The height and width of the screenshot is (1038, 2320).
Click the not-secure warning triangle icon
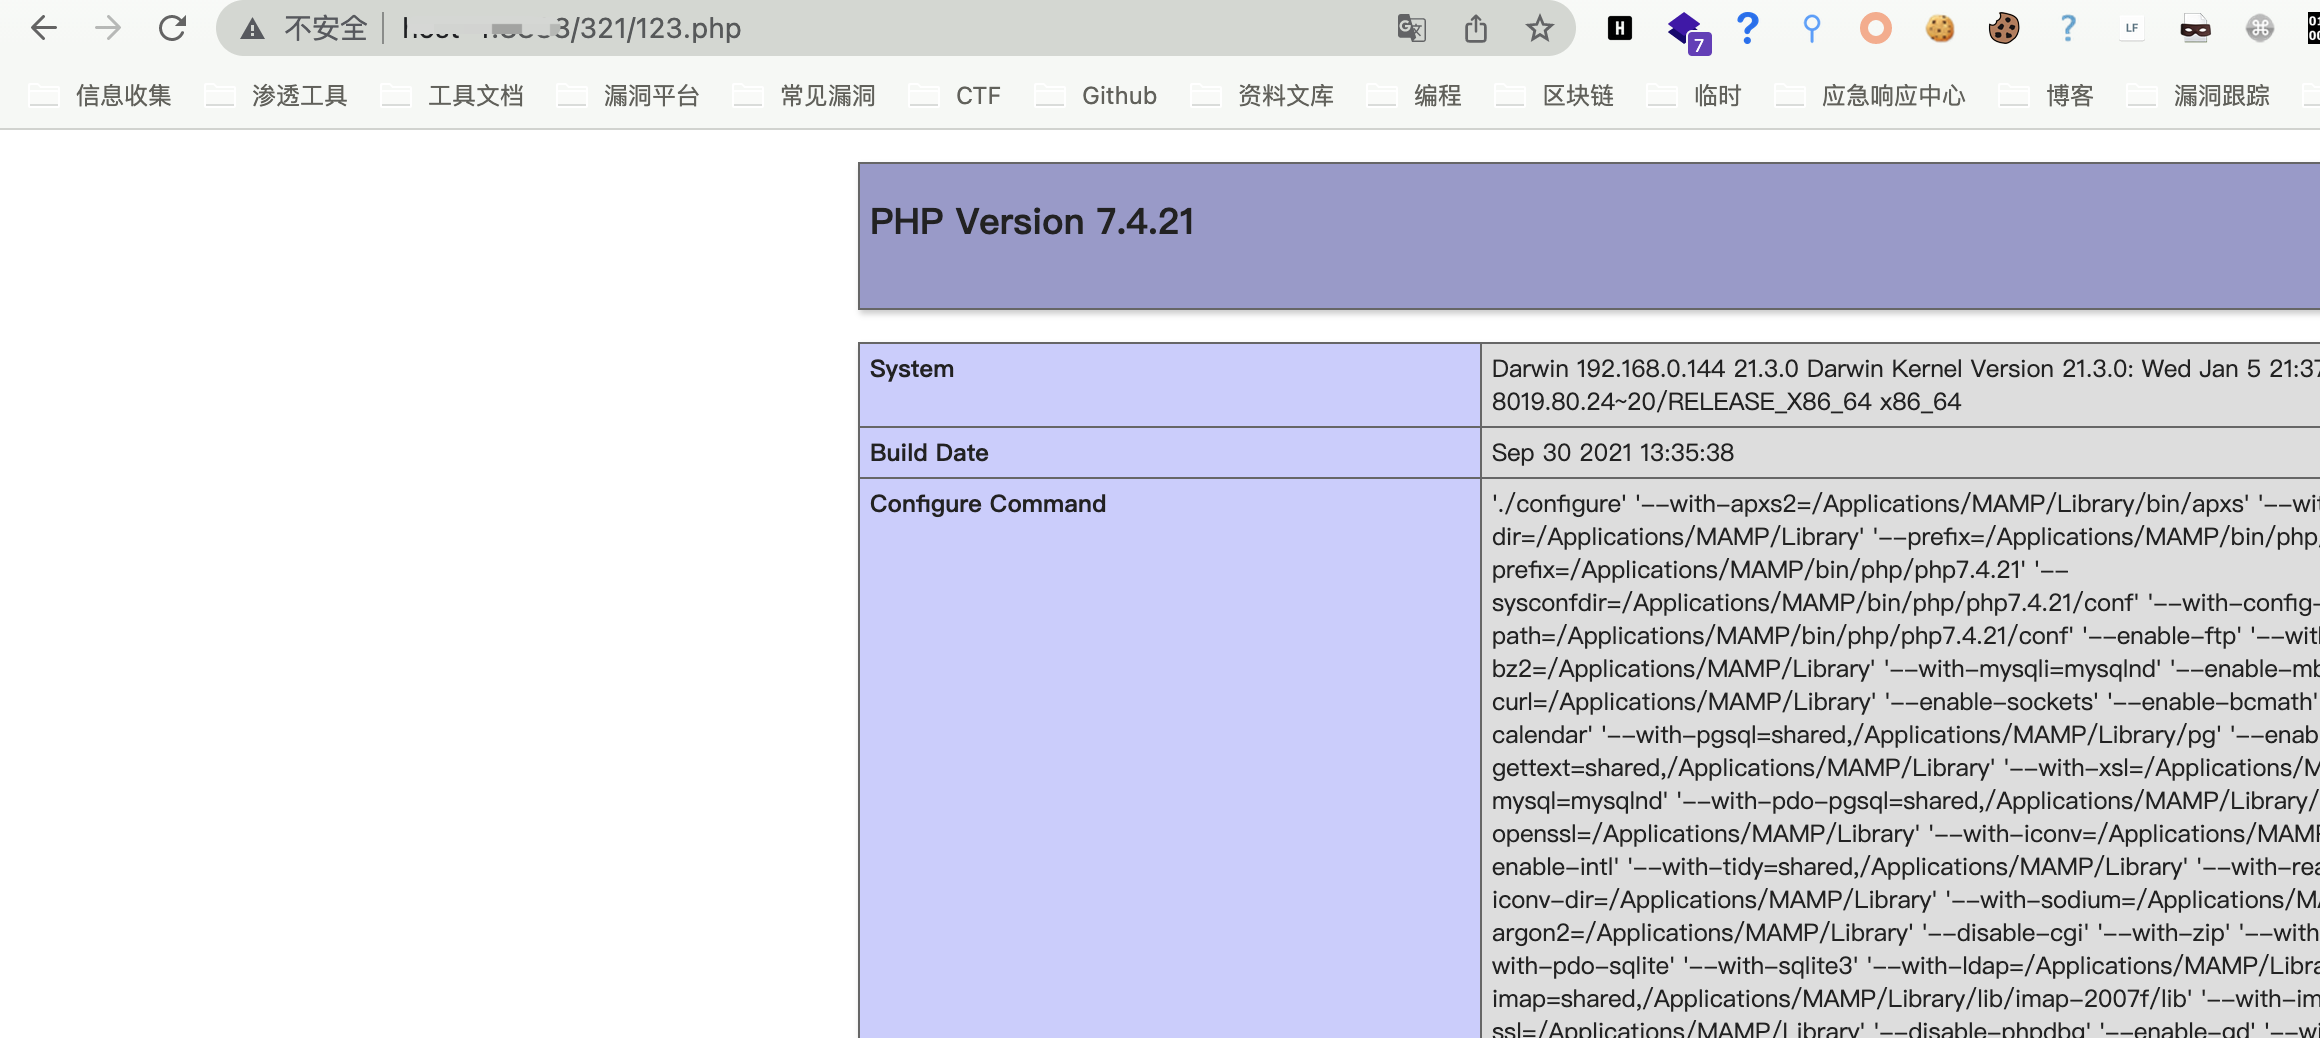point(252,29)
